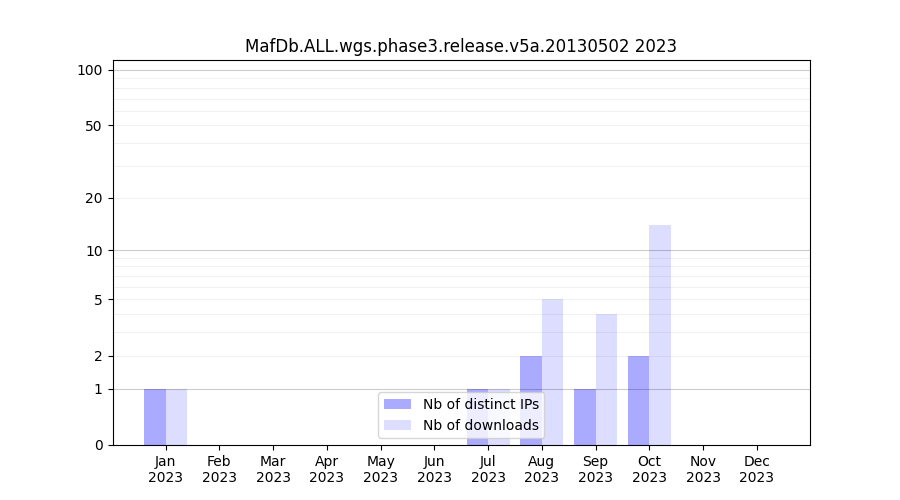Click the 'Nb of distinct IPs' legend swatch
Image resolution: width=900 pixels, height=500 pixels.
tap(397, 404)
